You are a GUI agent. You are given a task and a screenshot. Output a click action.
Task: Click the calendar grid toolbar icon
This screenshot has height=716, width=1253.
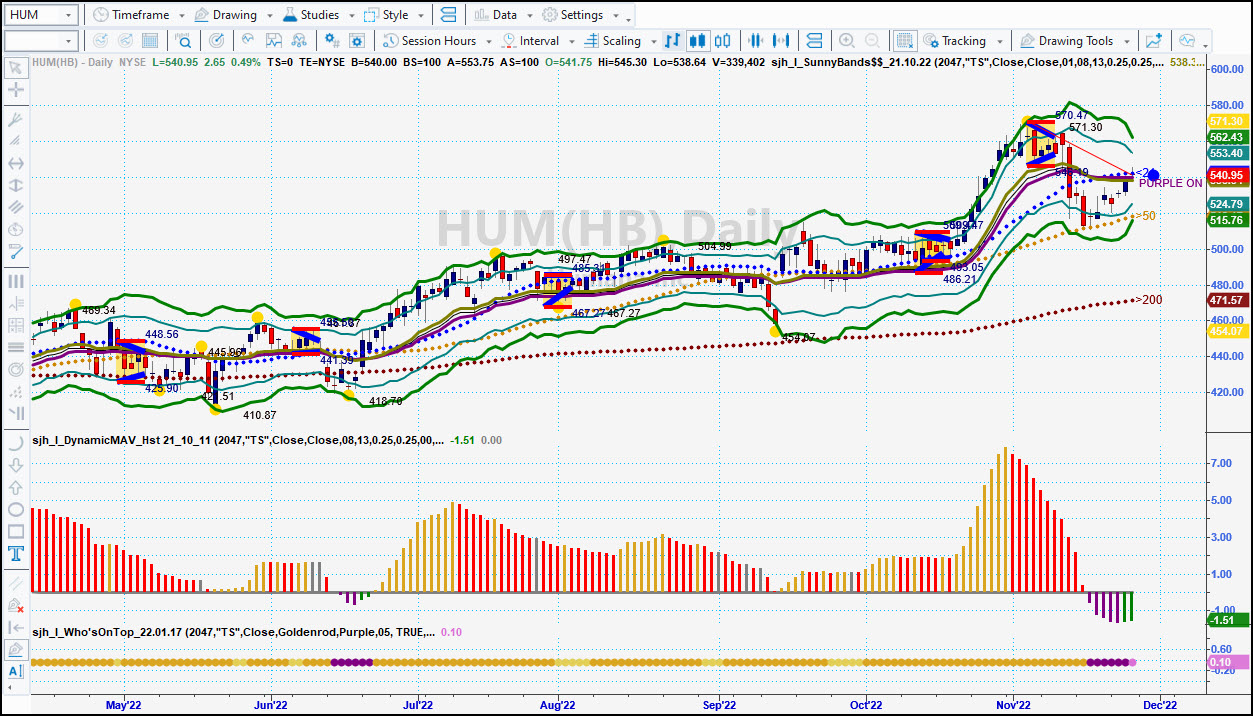150,41
